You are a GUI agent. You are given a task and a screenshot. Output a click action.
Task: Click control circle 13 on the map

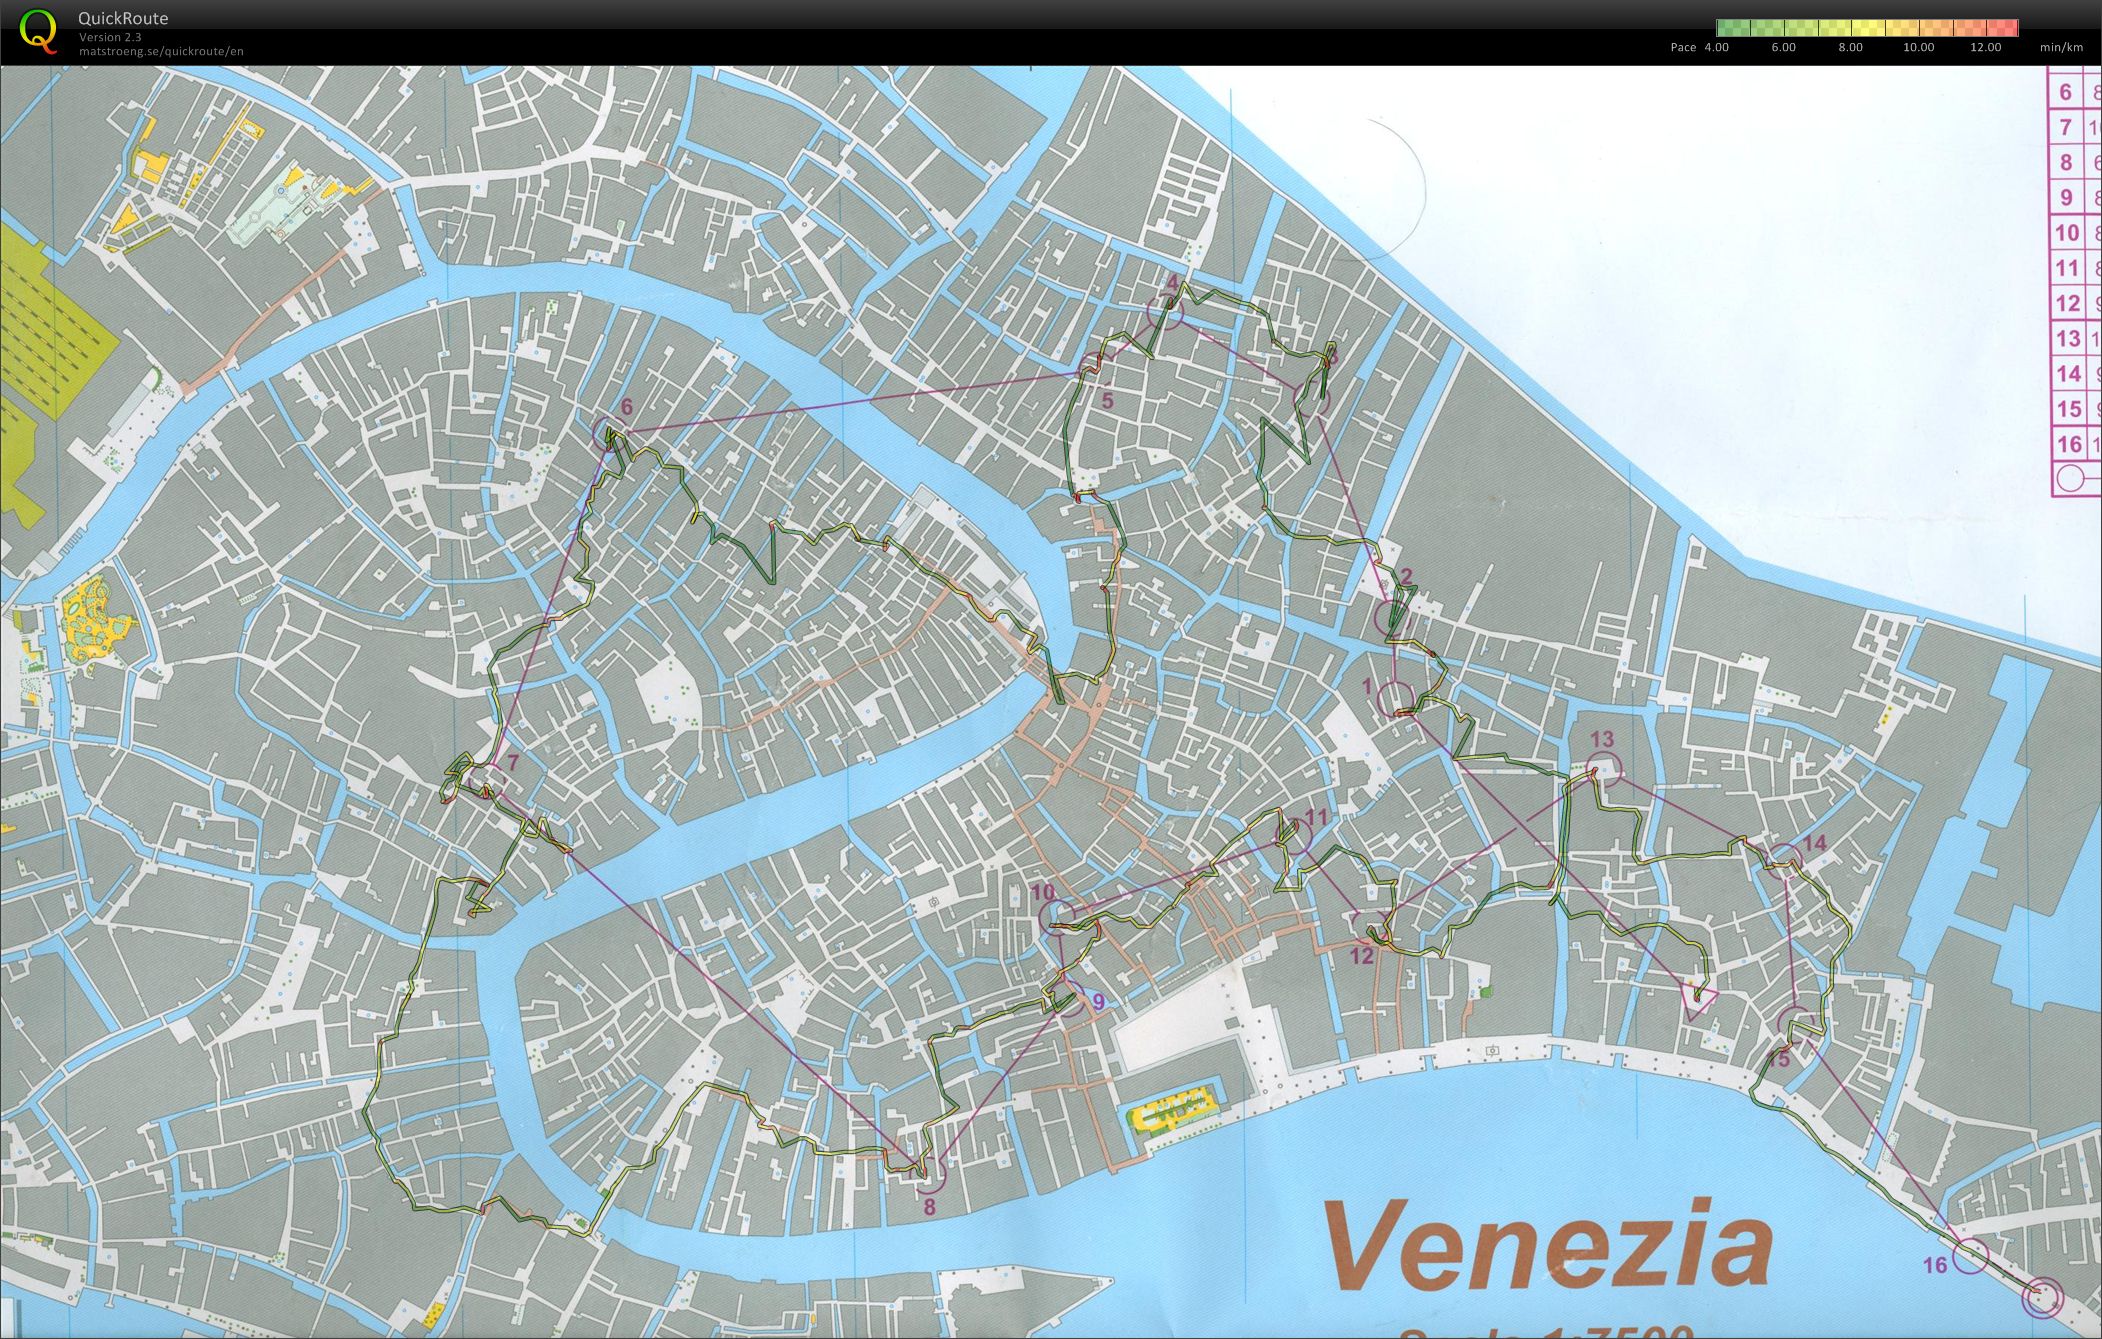tap(1606, 770)
